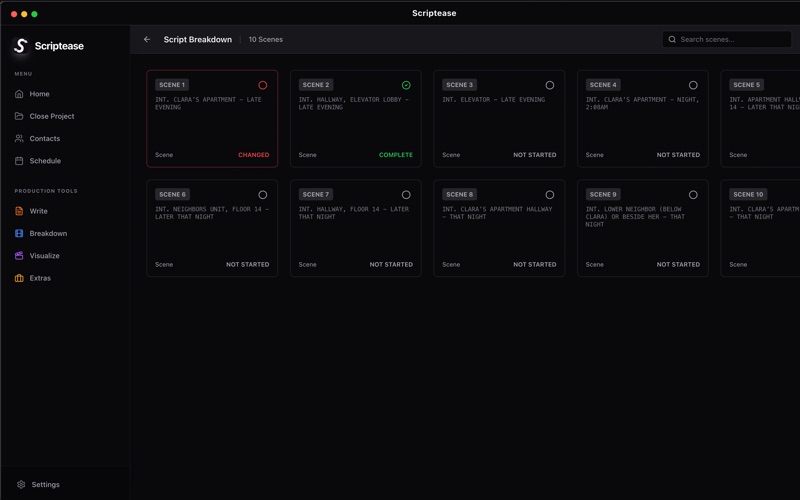The width and height of the screenshot is (800, 500).
Task: Click the SCENE 6 badge
Action: 172,194
